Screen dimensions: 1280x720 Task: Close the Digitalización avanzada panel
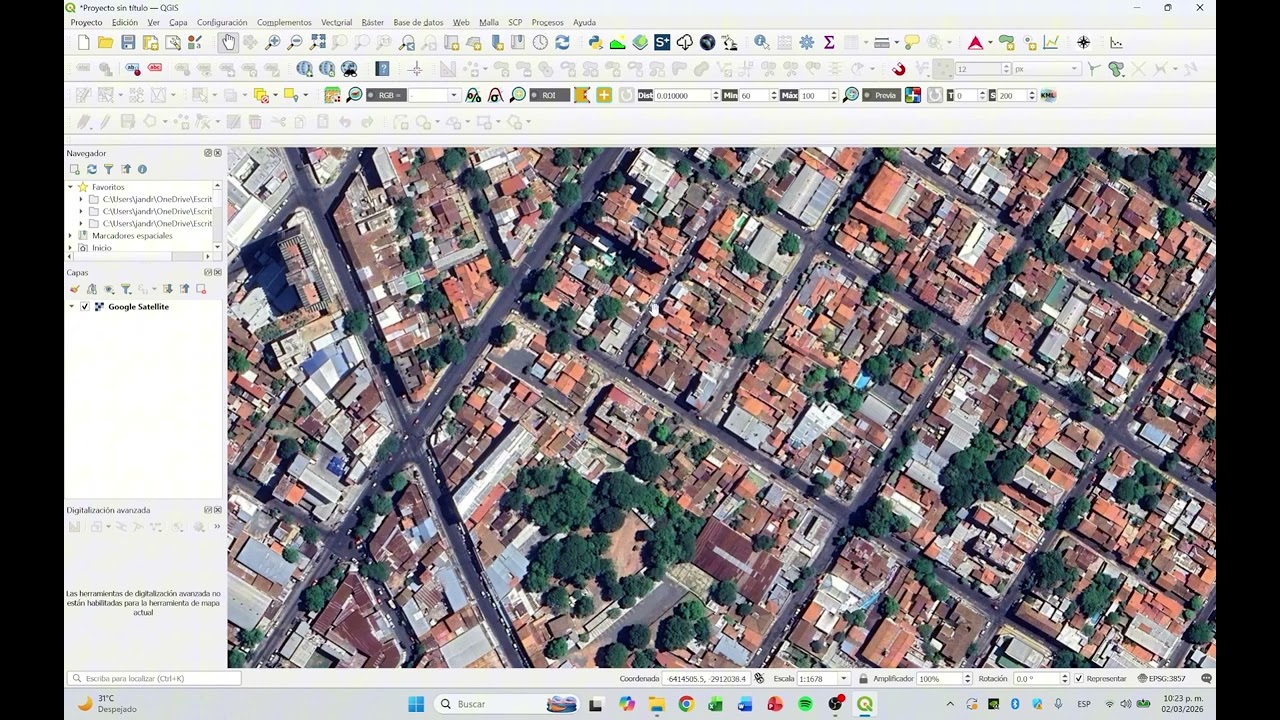pos(218,510)
